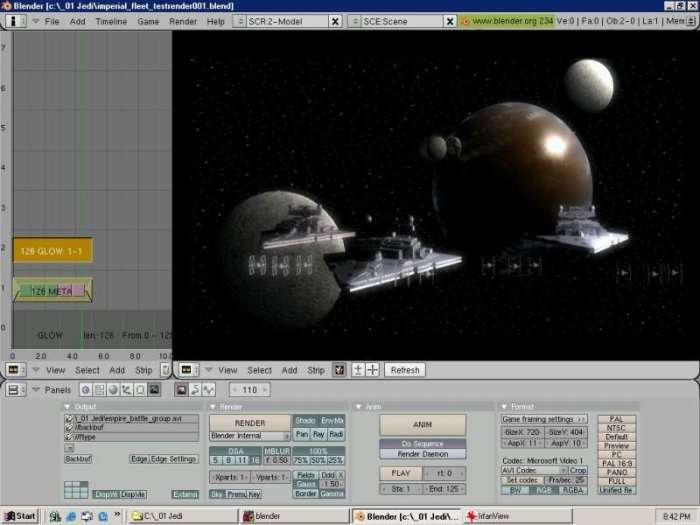Viewport: 700px width, 525px height.
Task: Set render size to 50%
Action: (318, 460)
